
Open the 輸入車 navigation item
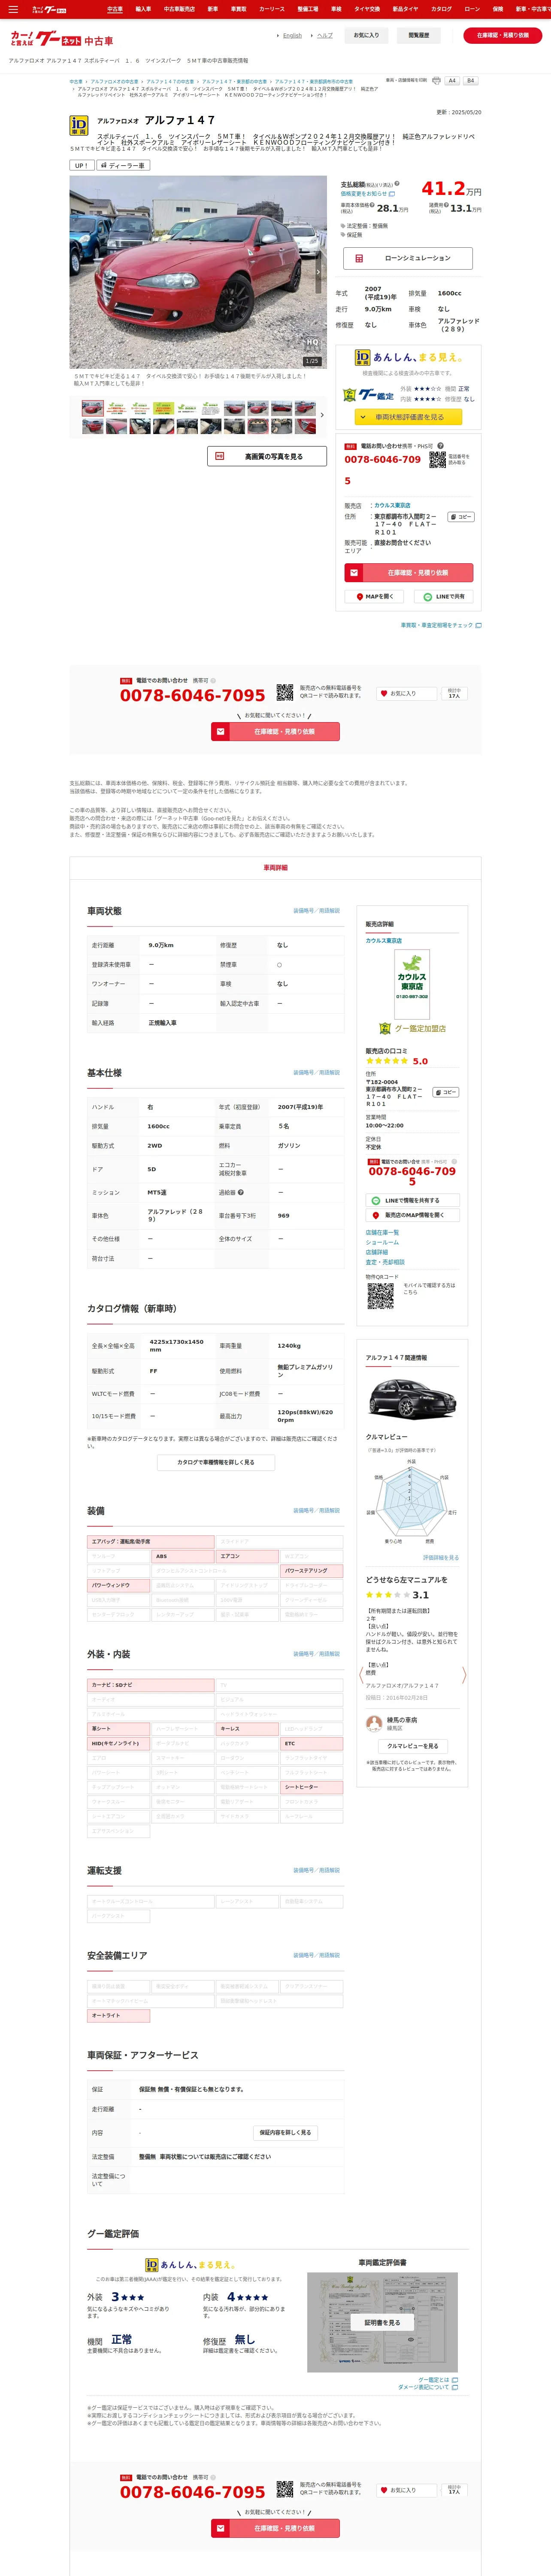coord(143,9)
